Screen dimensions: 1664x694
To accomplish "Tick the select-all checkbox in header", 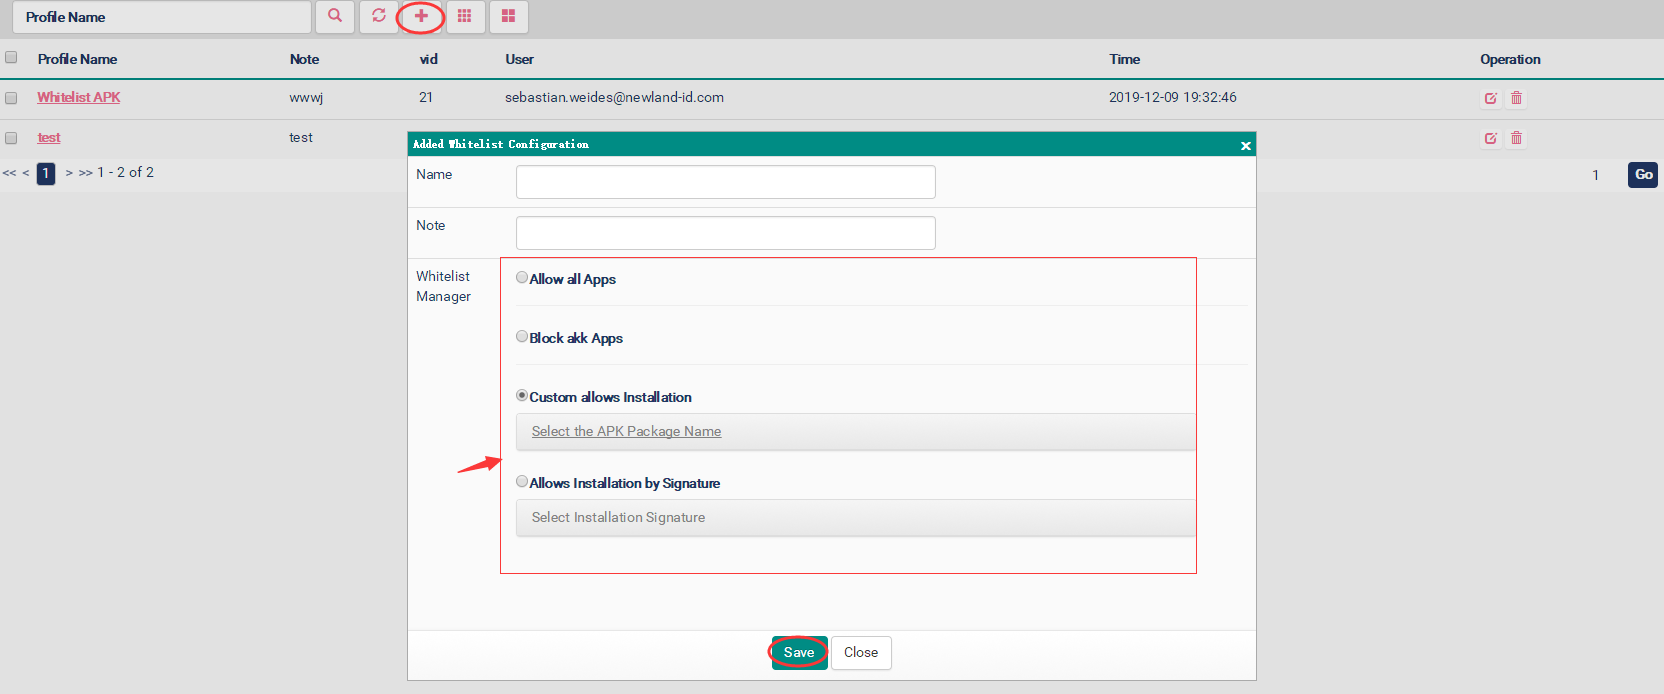I will [11, 58].
